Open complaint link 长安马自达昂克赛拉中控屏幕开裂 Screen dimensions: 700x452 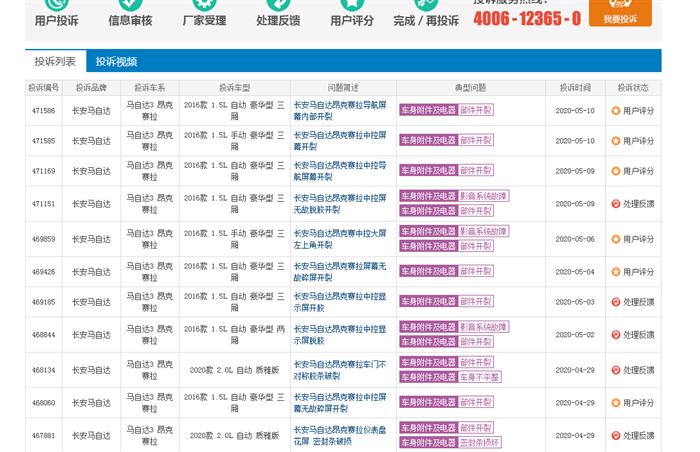(x=340, y=141)
